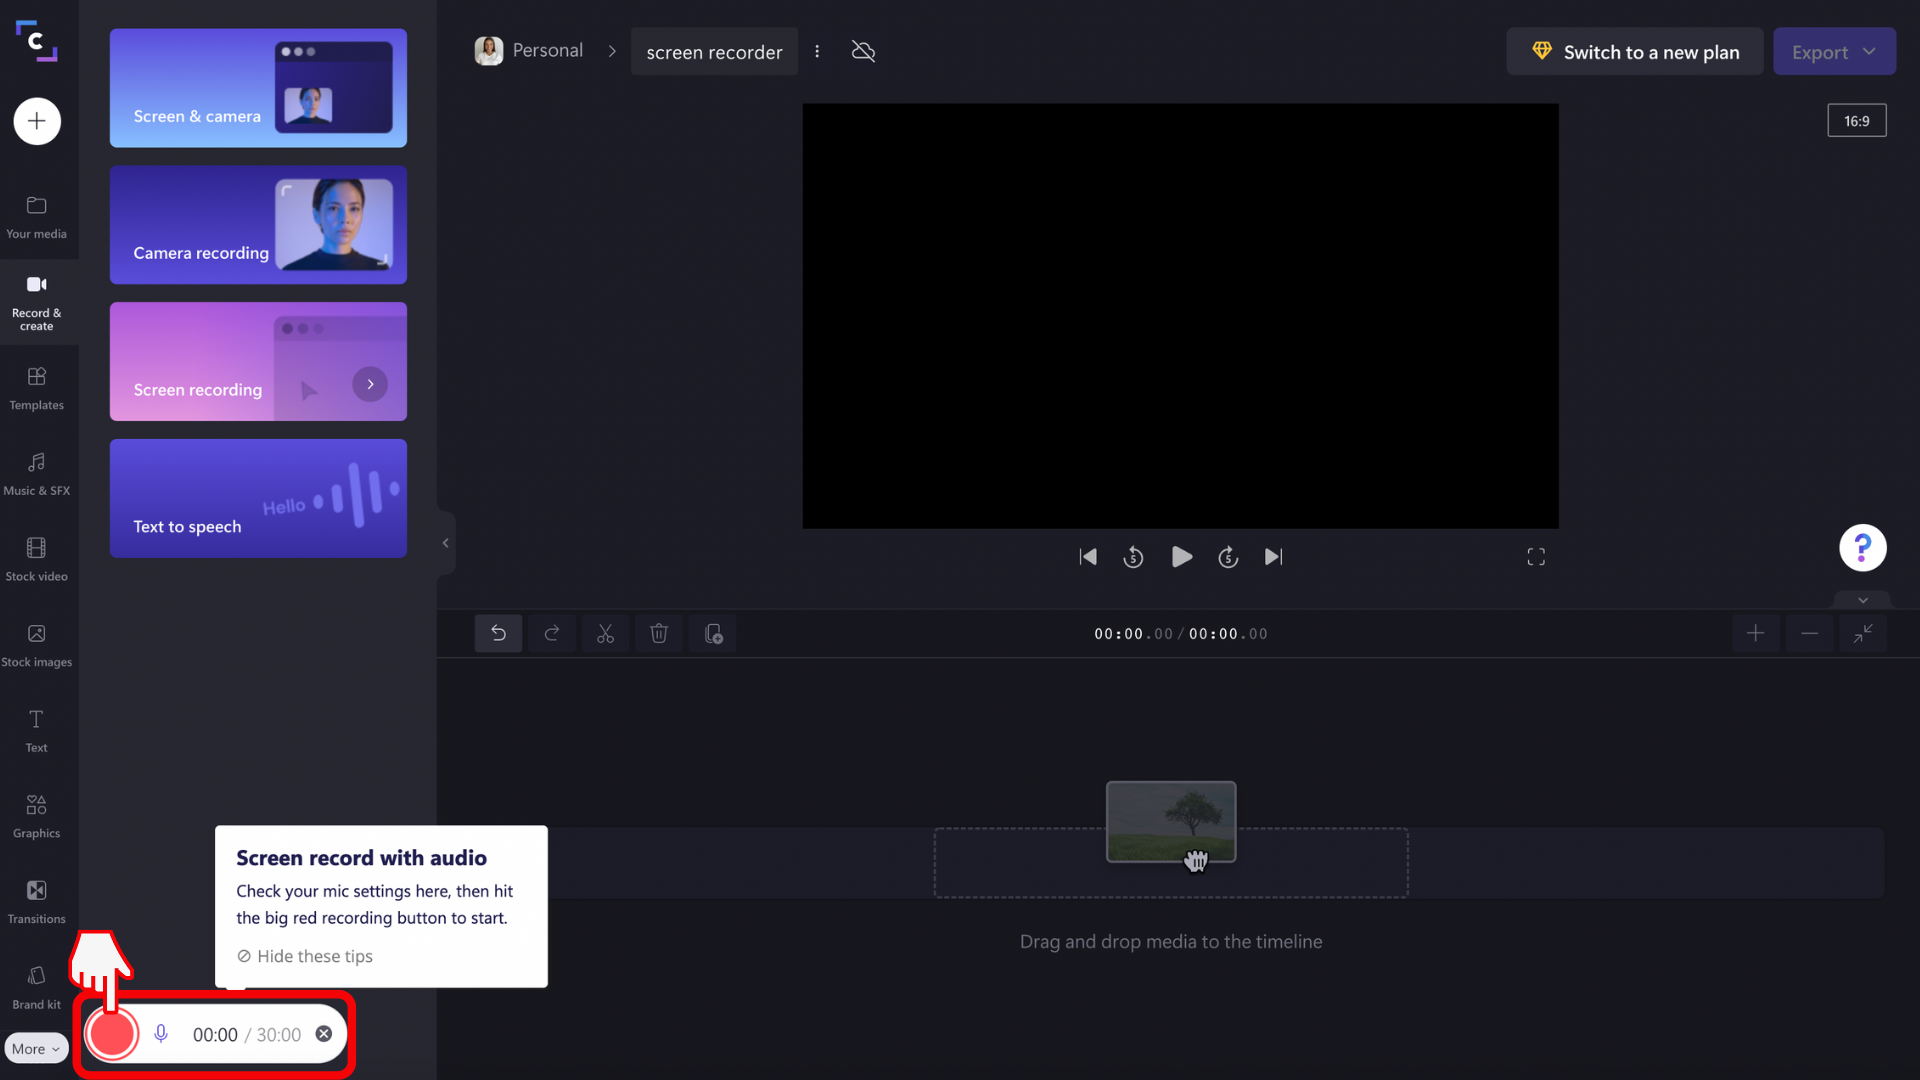Image resolution: width=1920 pixels, height=1080 pixels.
Task: Open the three-dot project menu
Action: pyautogui.click(x=818, y=51)
